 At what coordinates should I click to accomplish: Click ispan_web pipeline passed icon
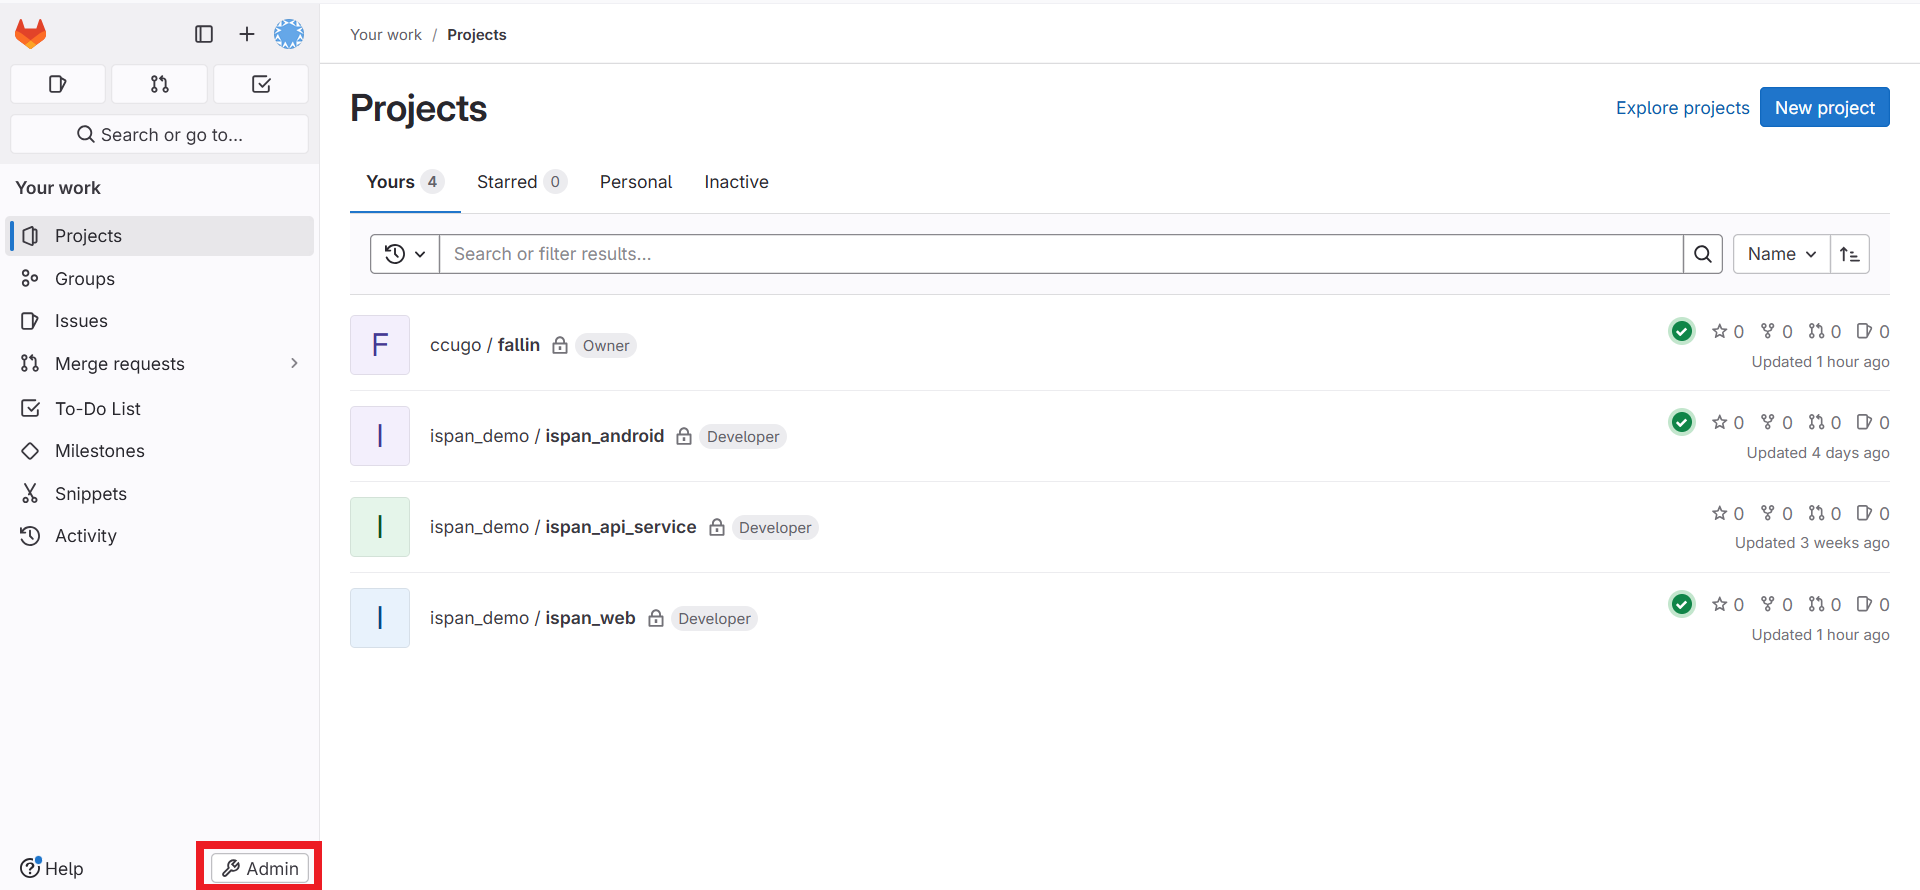tap(1682, 604)
